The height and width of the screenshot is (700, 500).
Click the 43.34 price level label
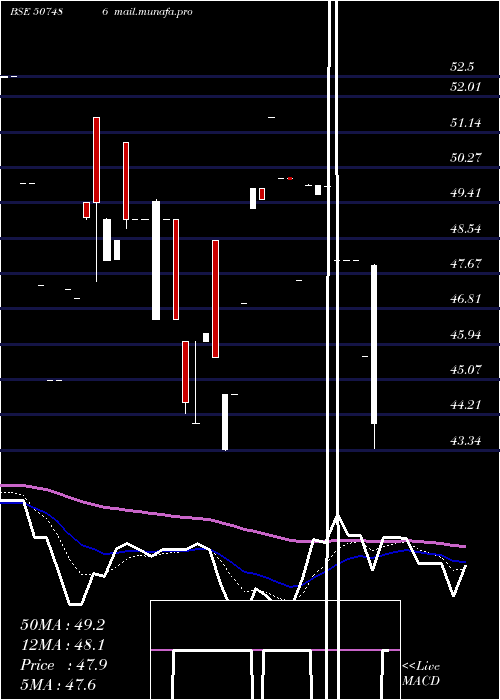tap(466, 441)
